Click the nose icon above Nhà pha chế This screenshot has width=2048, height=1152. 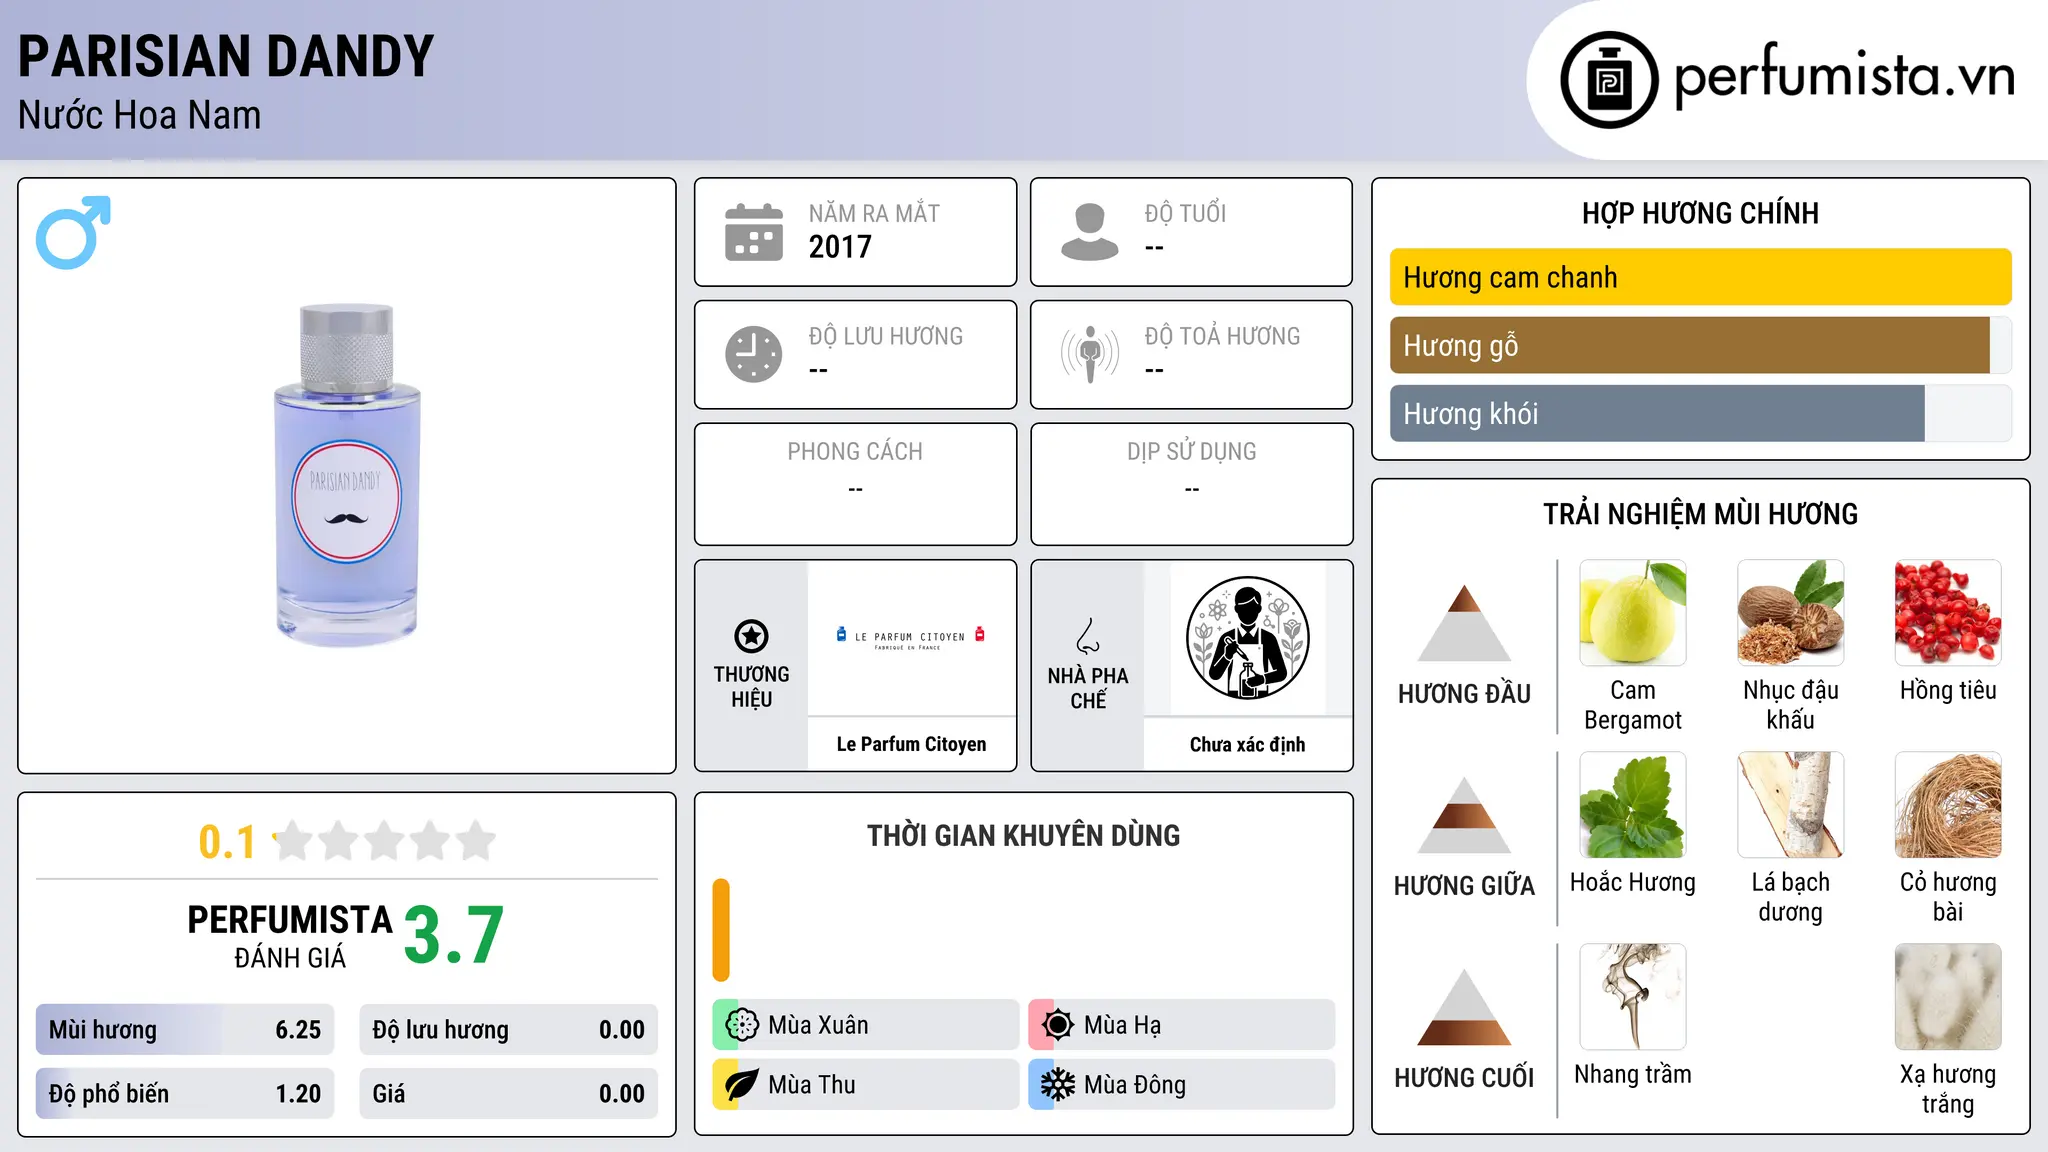point(1088,636)
